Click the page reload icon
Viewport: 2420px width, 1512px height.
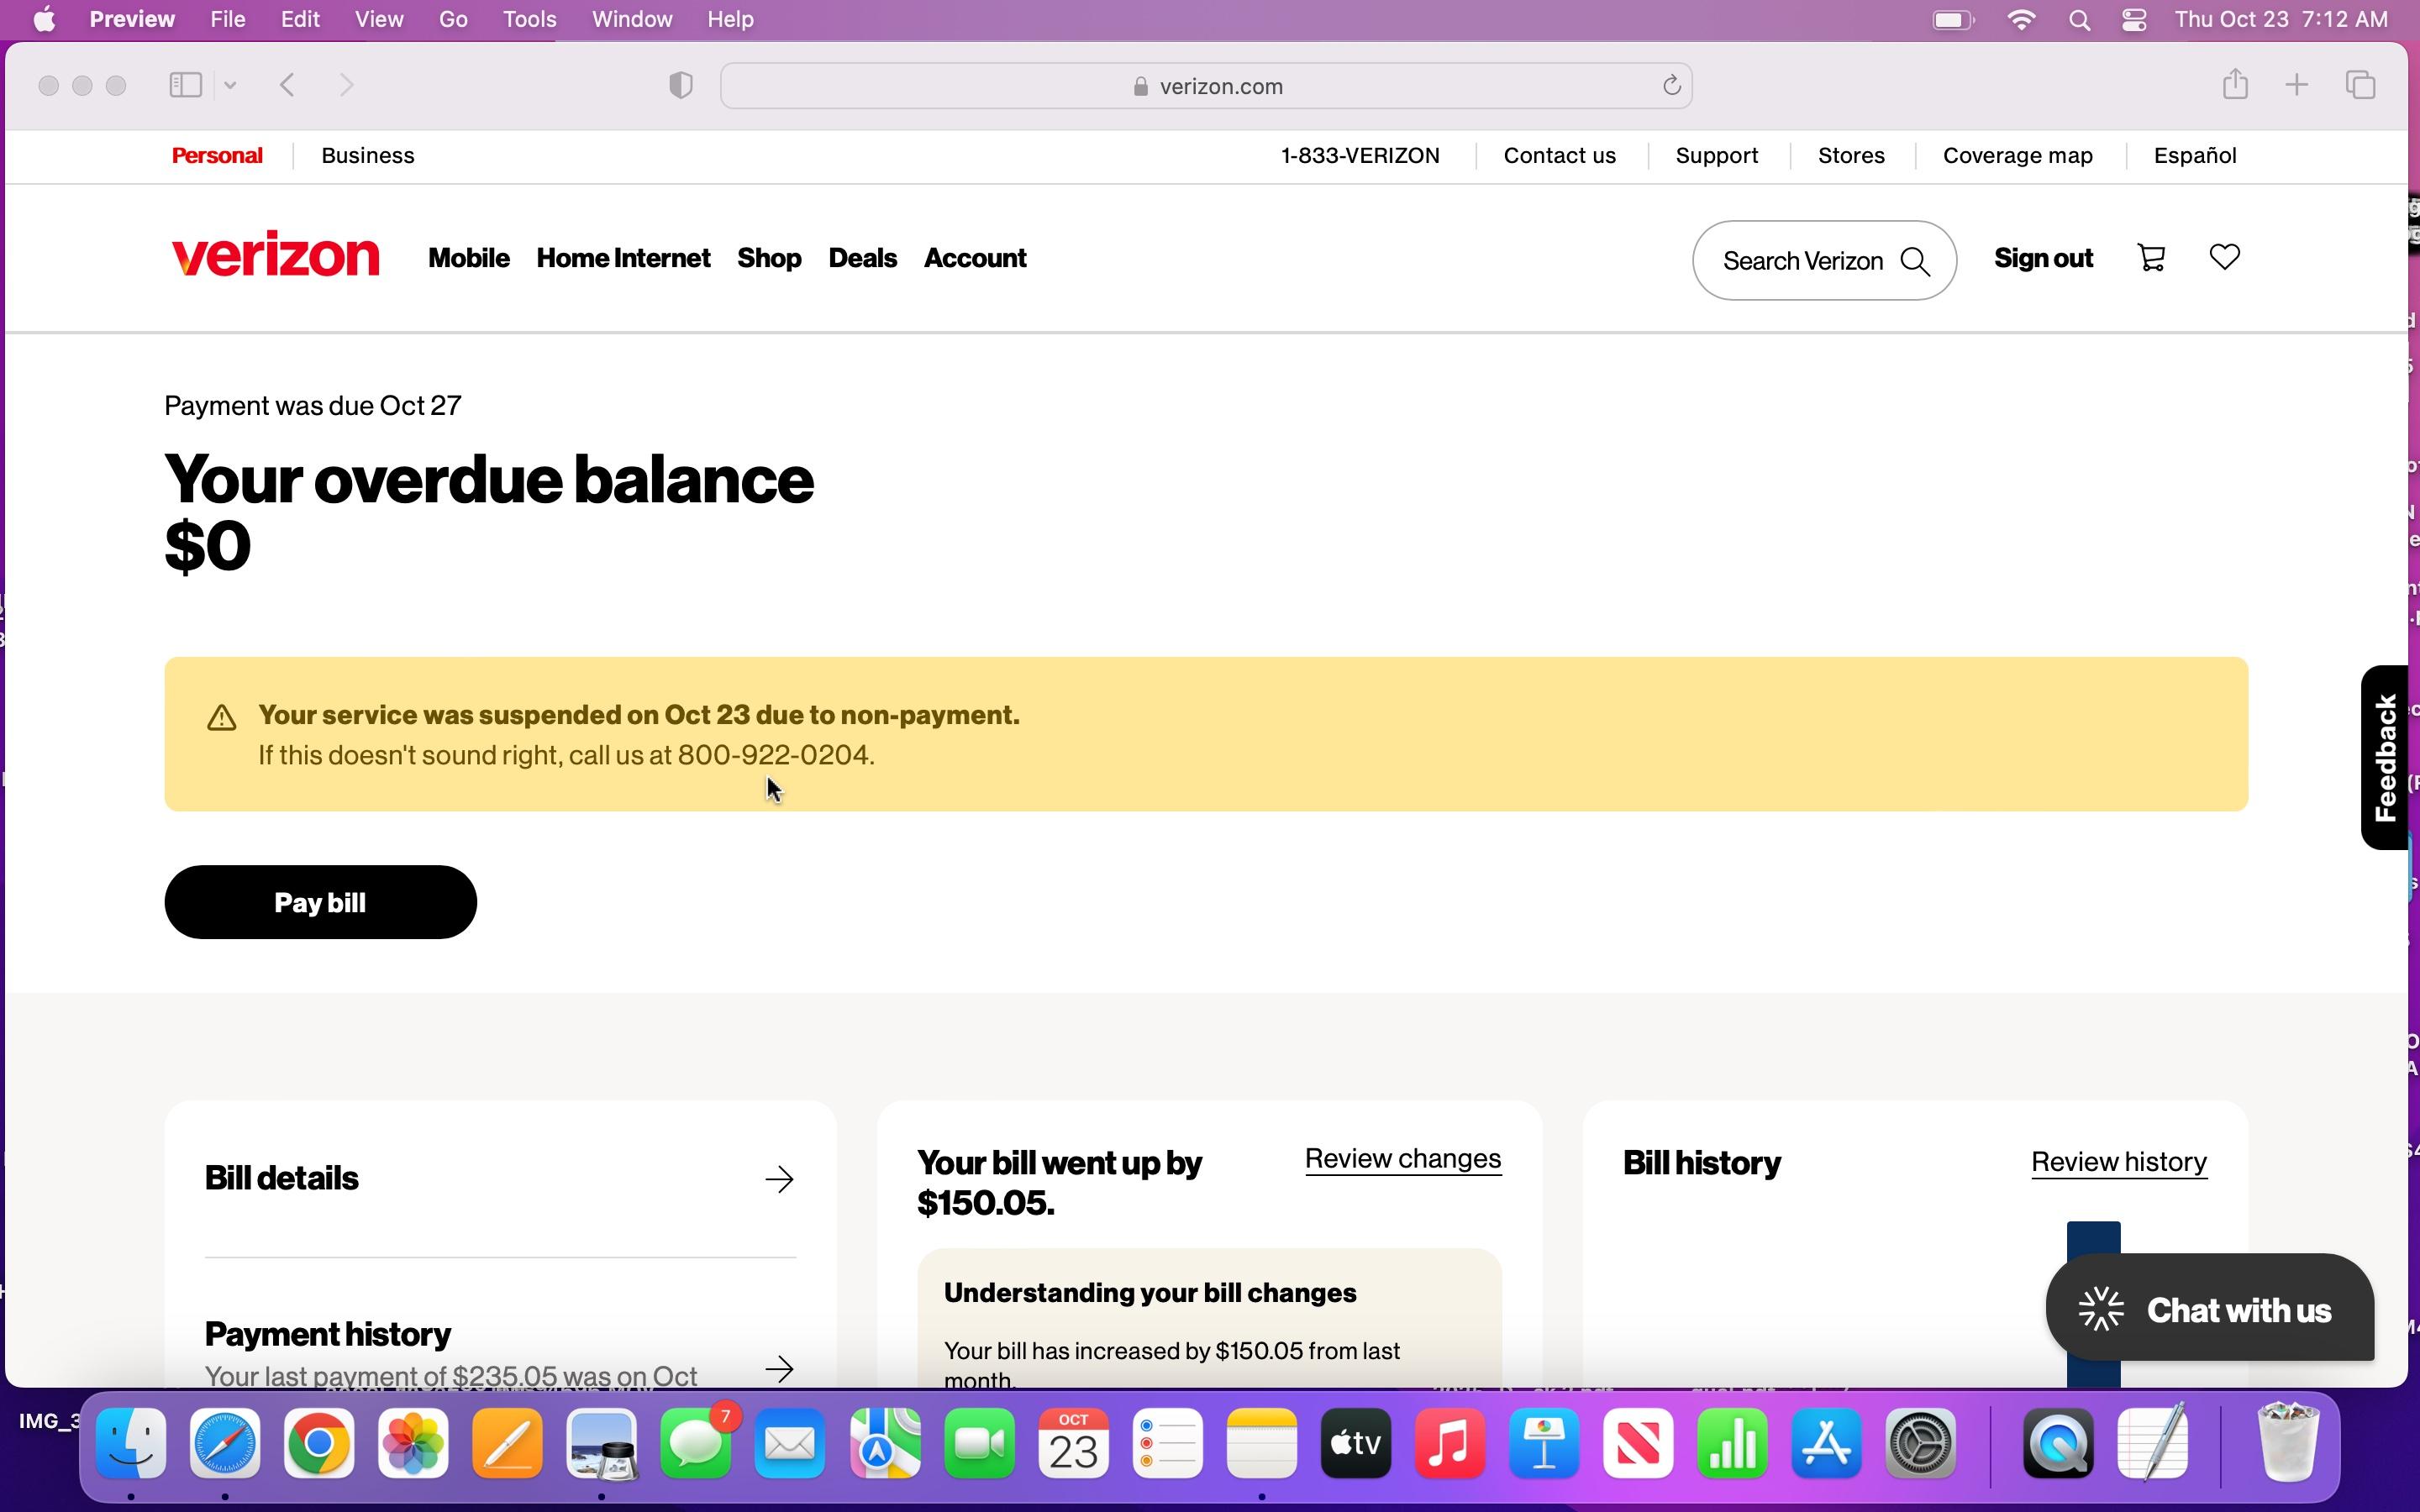coord(1671,86)
